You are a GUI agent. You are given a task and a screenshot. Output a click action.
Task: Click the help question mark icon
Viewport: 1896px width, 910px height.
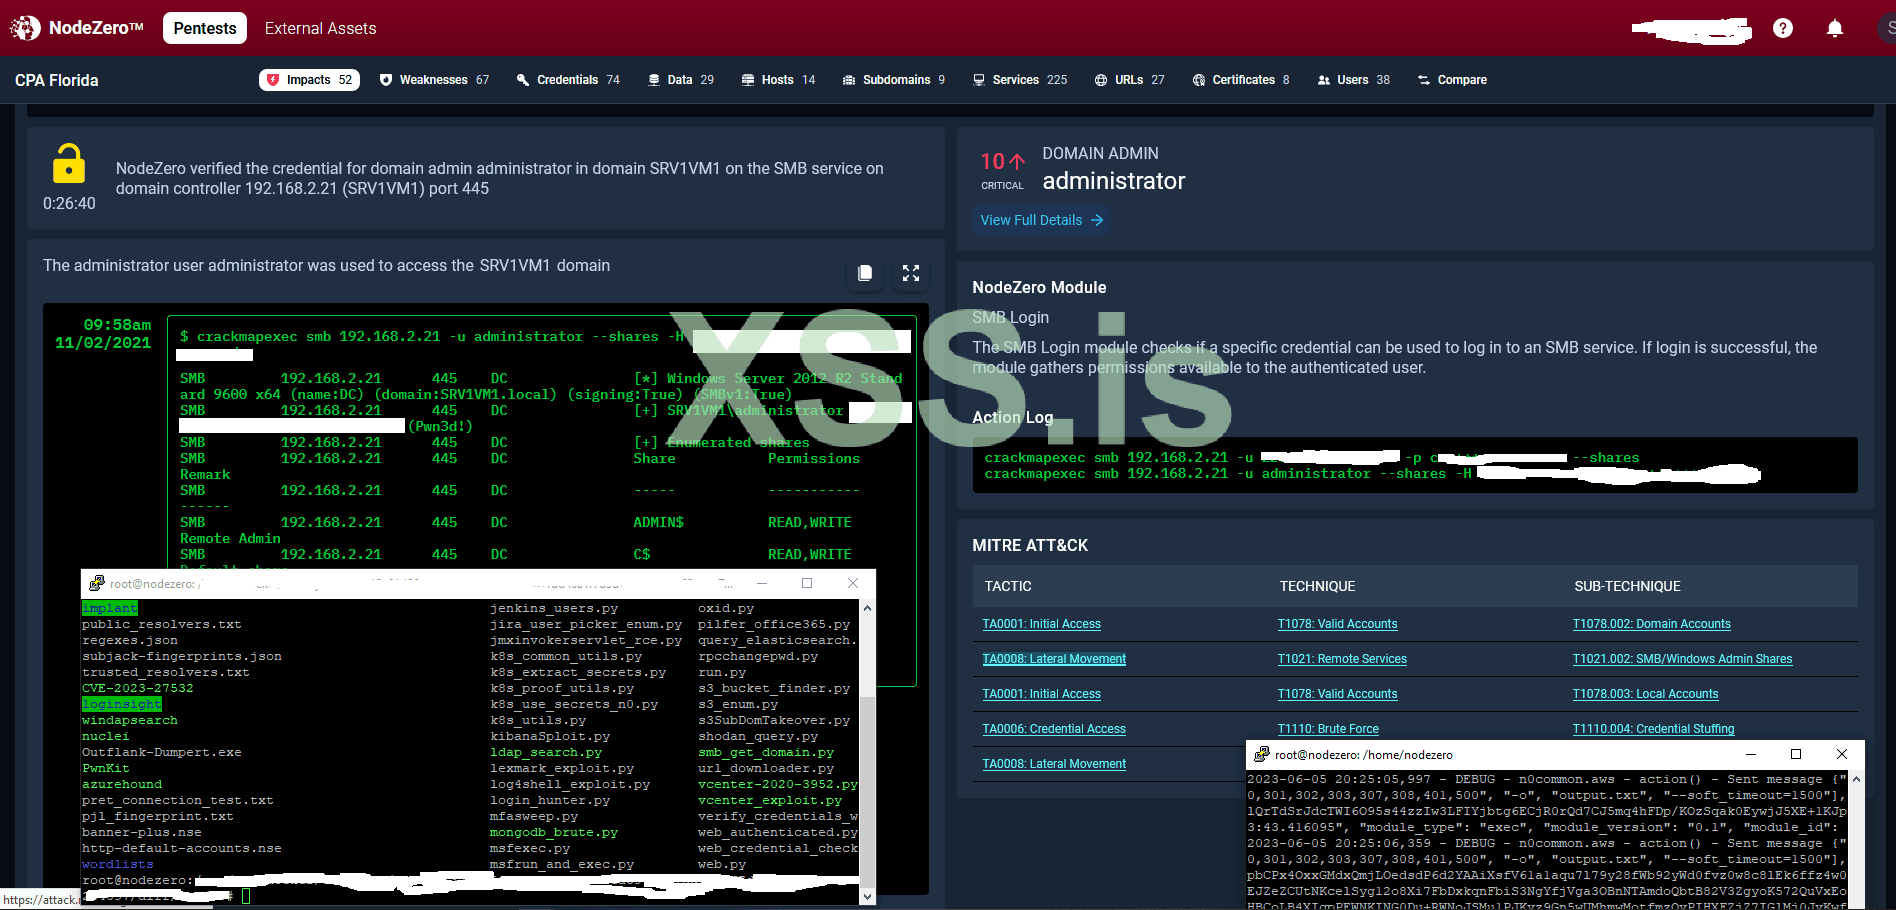[x=1782, y=28]
